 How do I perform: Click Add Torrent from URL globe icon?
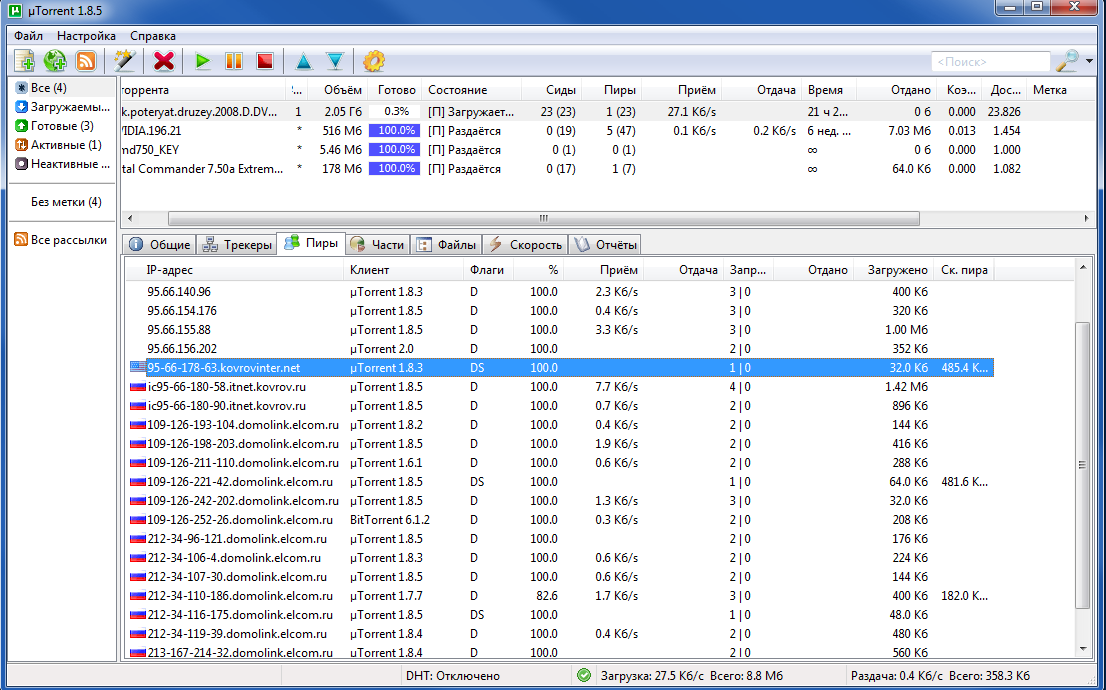55,61
